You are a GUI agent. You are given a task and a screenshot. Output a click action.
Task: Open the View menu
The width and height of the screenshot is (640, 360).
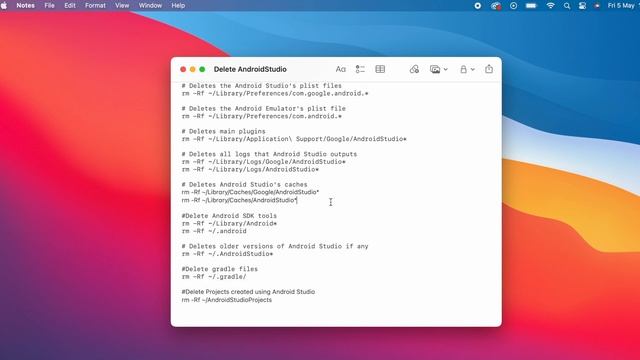point(122,6)
